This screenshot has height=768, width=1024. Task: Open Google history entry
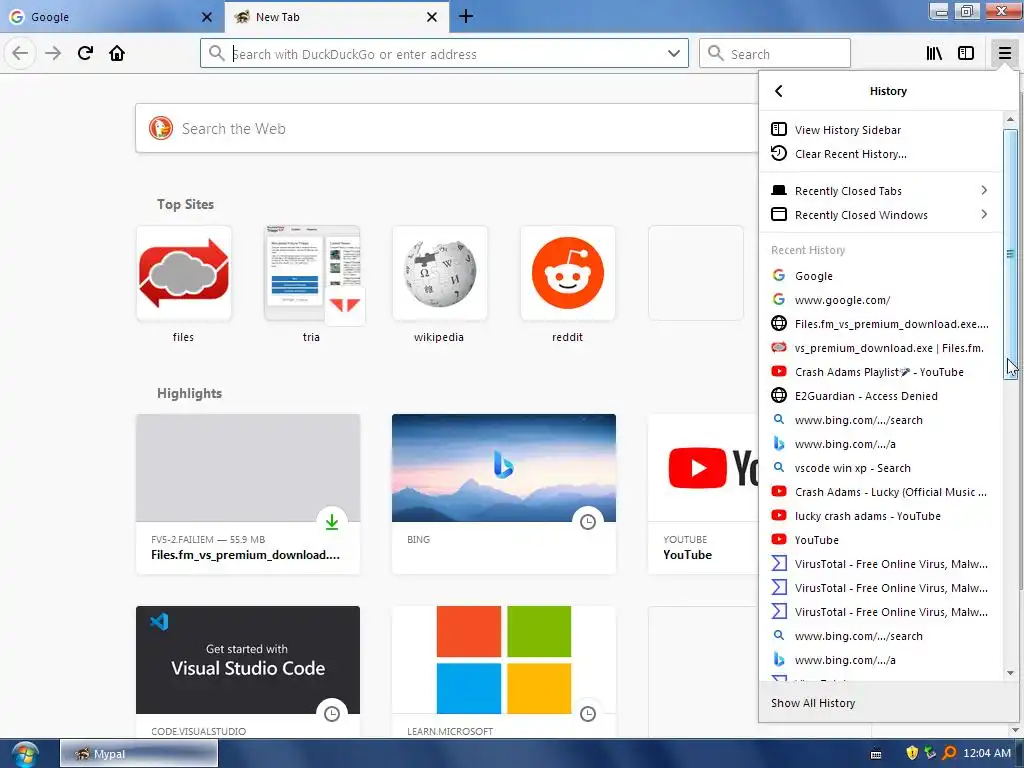tap(880, 276)
